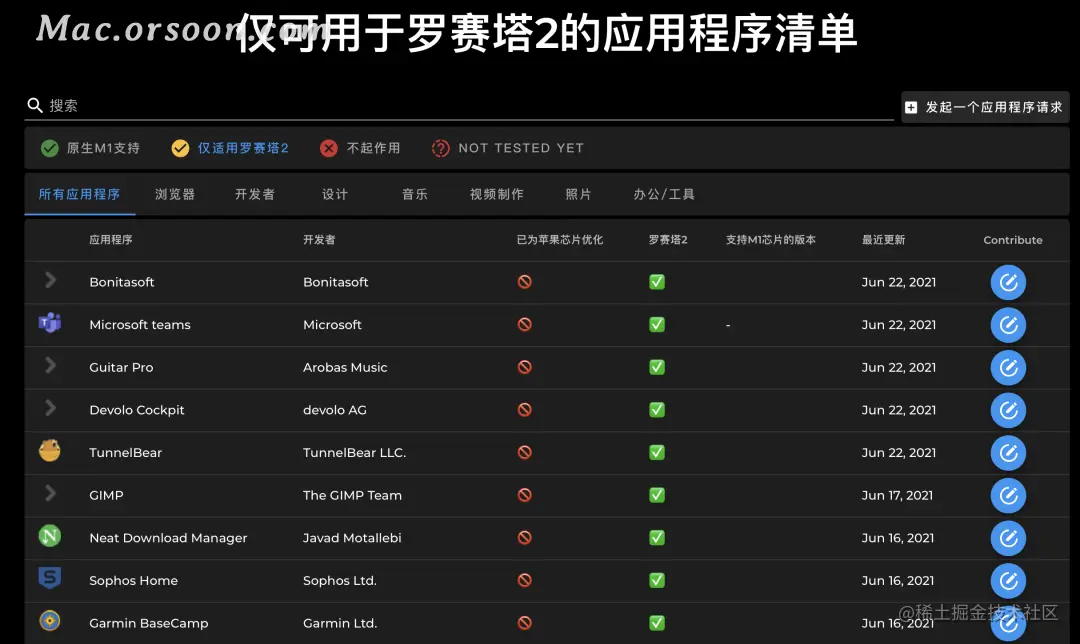Click the Arobas Music developer name
Image resolution: width=1080 pixels, height=644 pixels.
(345, 367)
